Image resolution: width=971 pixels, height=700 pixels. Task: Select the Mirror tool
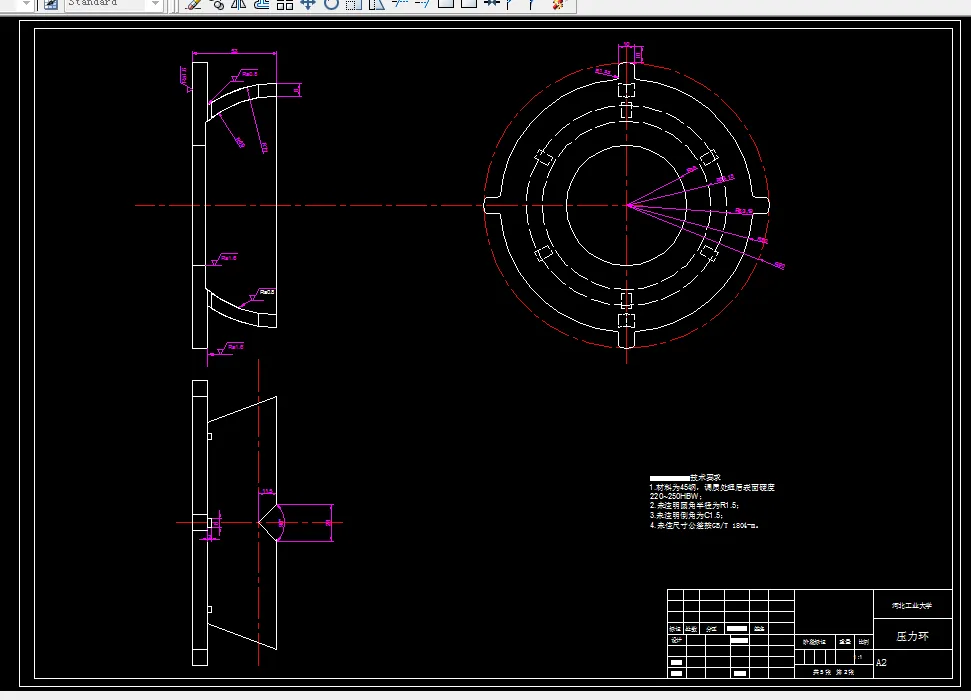point(238,4)
